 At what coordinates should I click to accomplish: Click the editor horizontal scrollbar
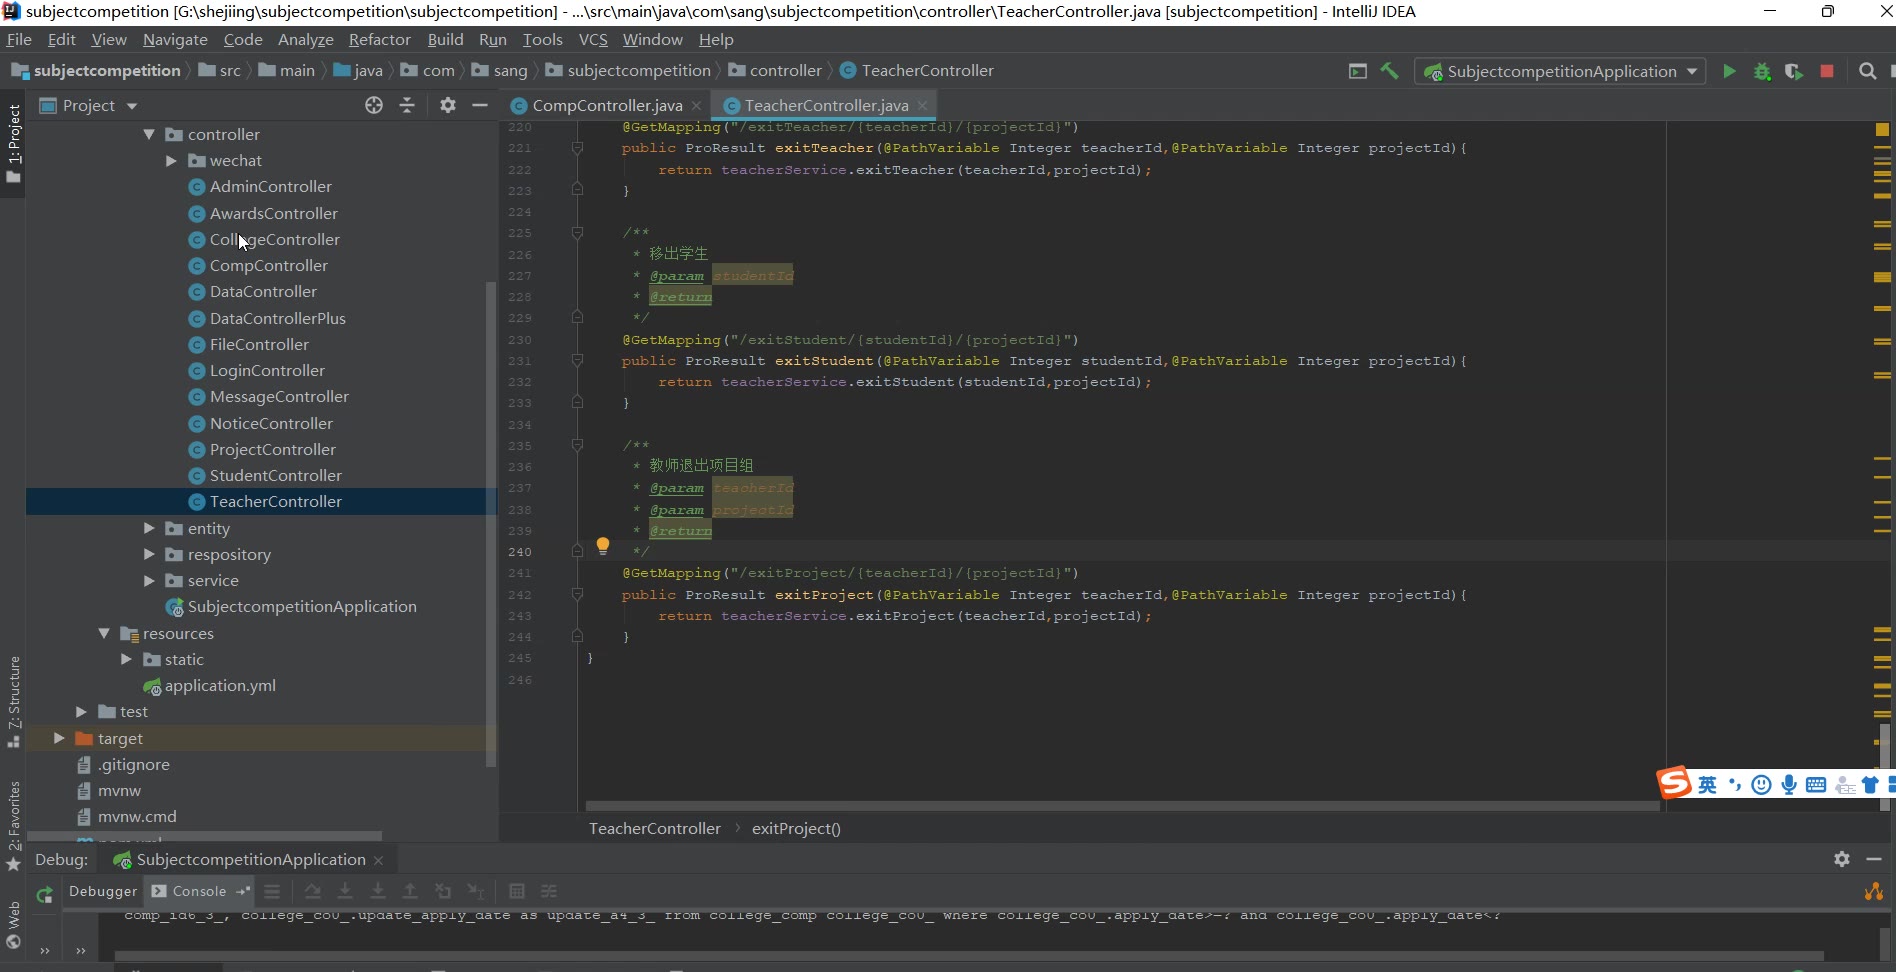click(x=1120, y=805)
